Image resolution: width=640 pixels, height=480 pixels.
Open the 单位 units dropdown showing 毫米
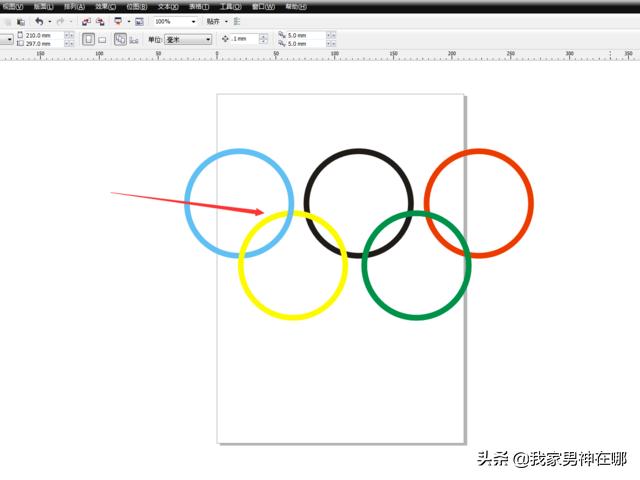click(x=188, y=40)
